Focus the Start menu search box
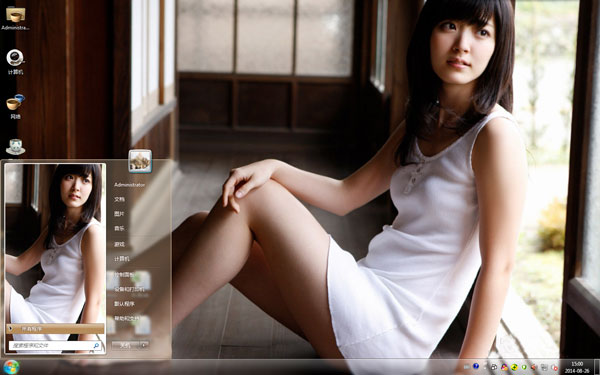The width and height of the screenshot is (600, 375). [55, 346]
